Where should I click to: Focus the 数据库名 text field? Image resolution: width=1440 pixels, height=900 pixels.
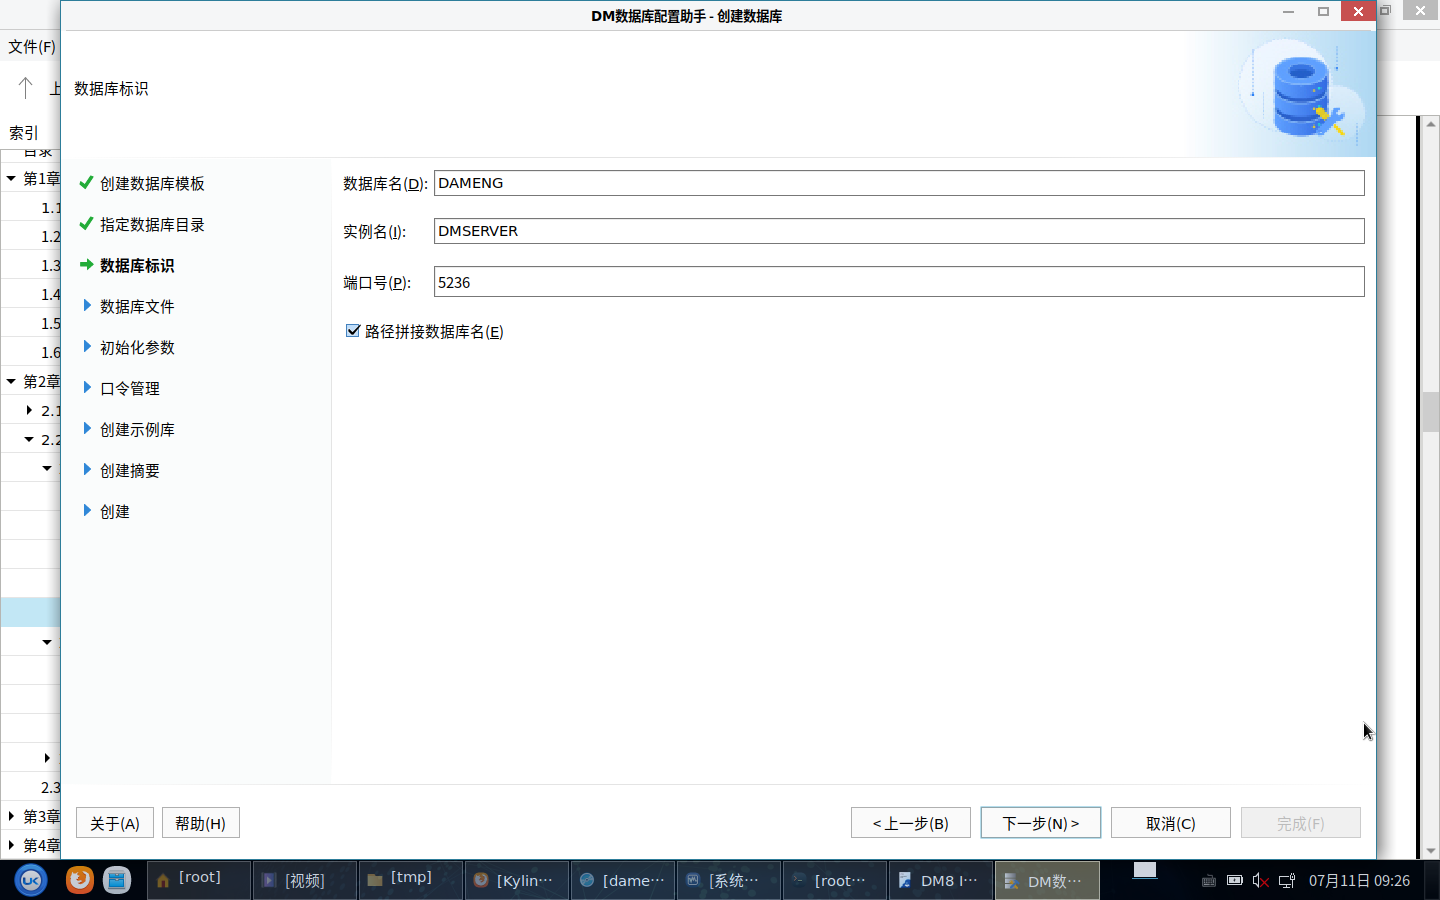tap(898, 183)
